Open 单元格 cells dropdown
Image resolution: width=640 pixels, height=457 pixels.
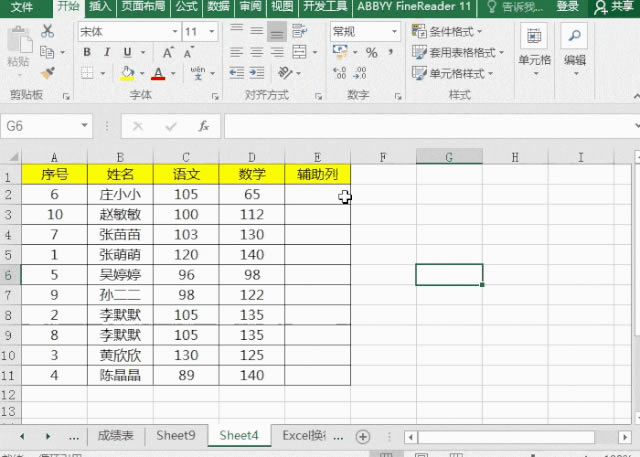(535, 50)
